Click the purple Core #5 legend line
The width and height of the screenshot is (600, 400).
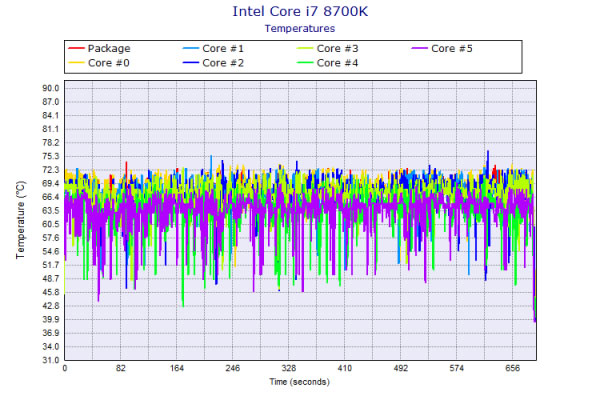click(x=419, y=48)
